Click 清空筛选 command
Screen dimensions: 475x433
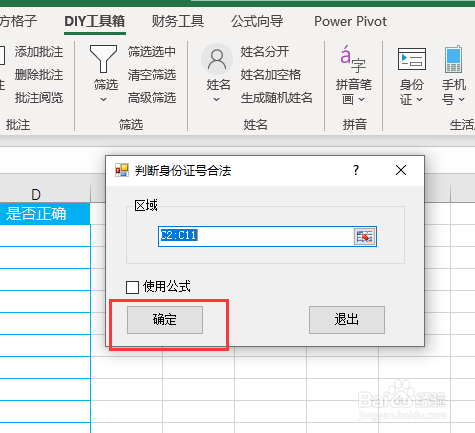click(x=152, y=75)
